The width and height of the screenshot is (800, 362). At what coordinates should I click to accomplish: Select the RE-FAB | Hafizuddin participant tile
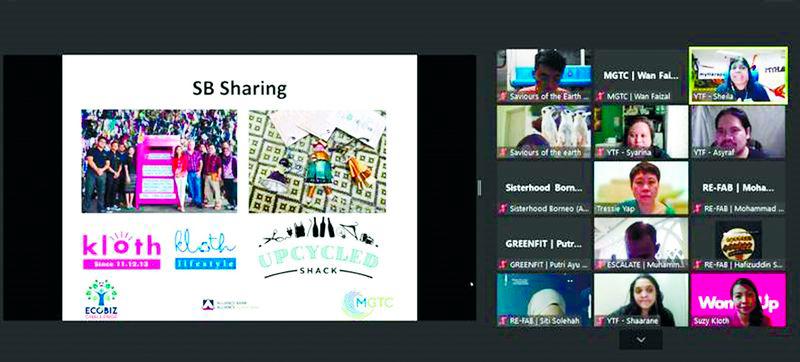[738, 244]
